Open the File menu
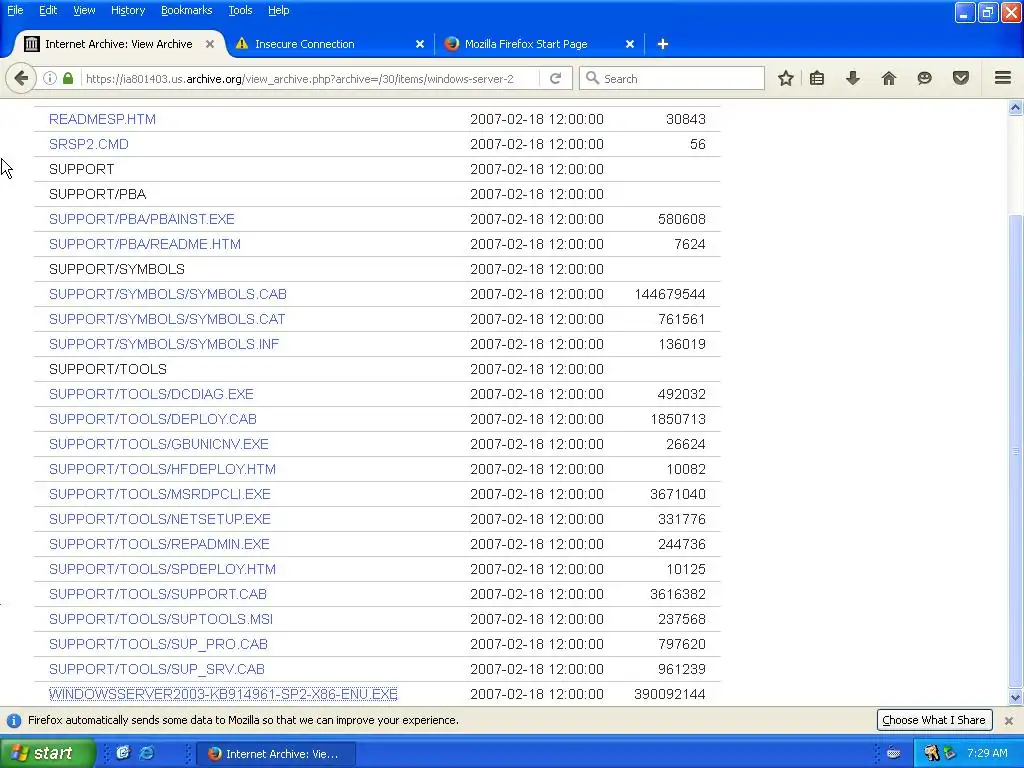The image size is (1024, 768). (15, 10)
